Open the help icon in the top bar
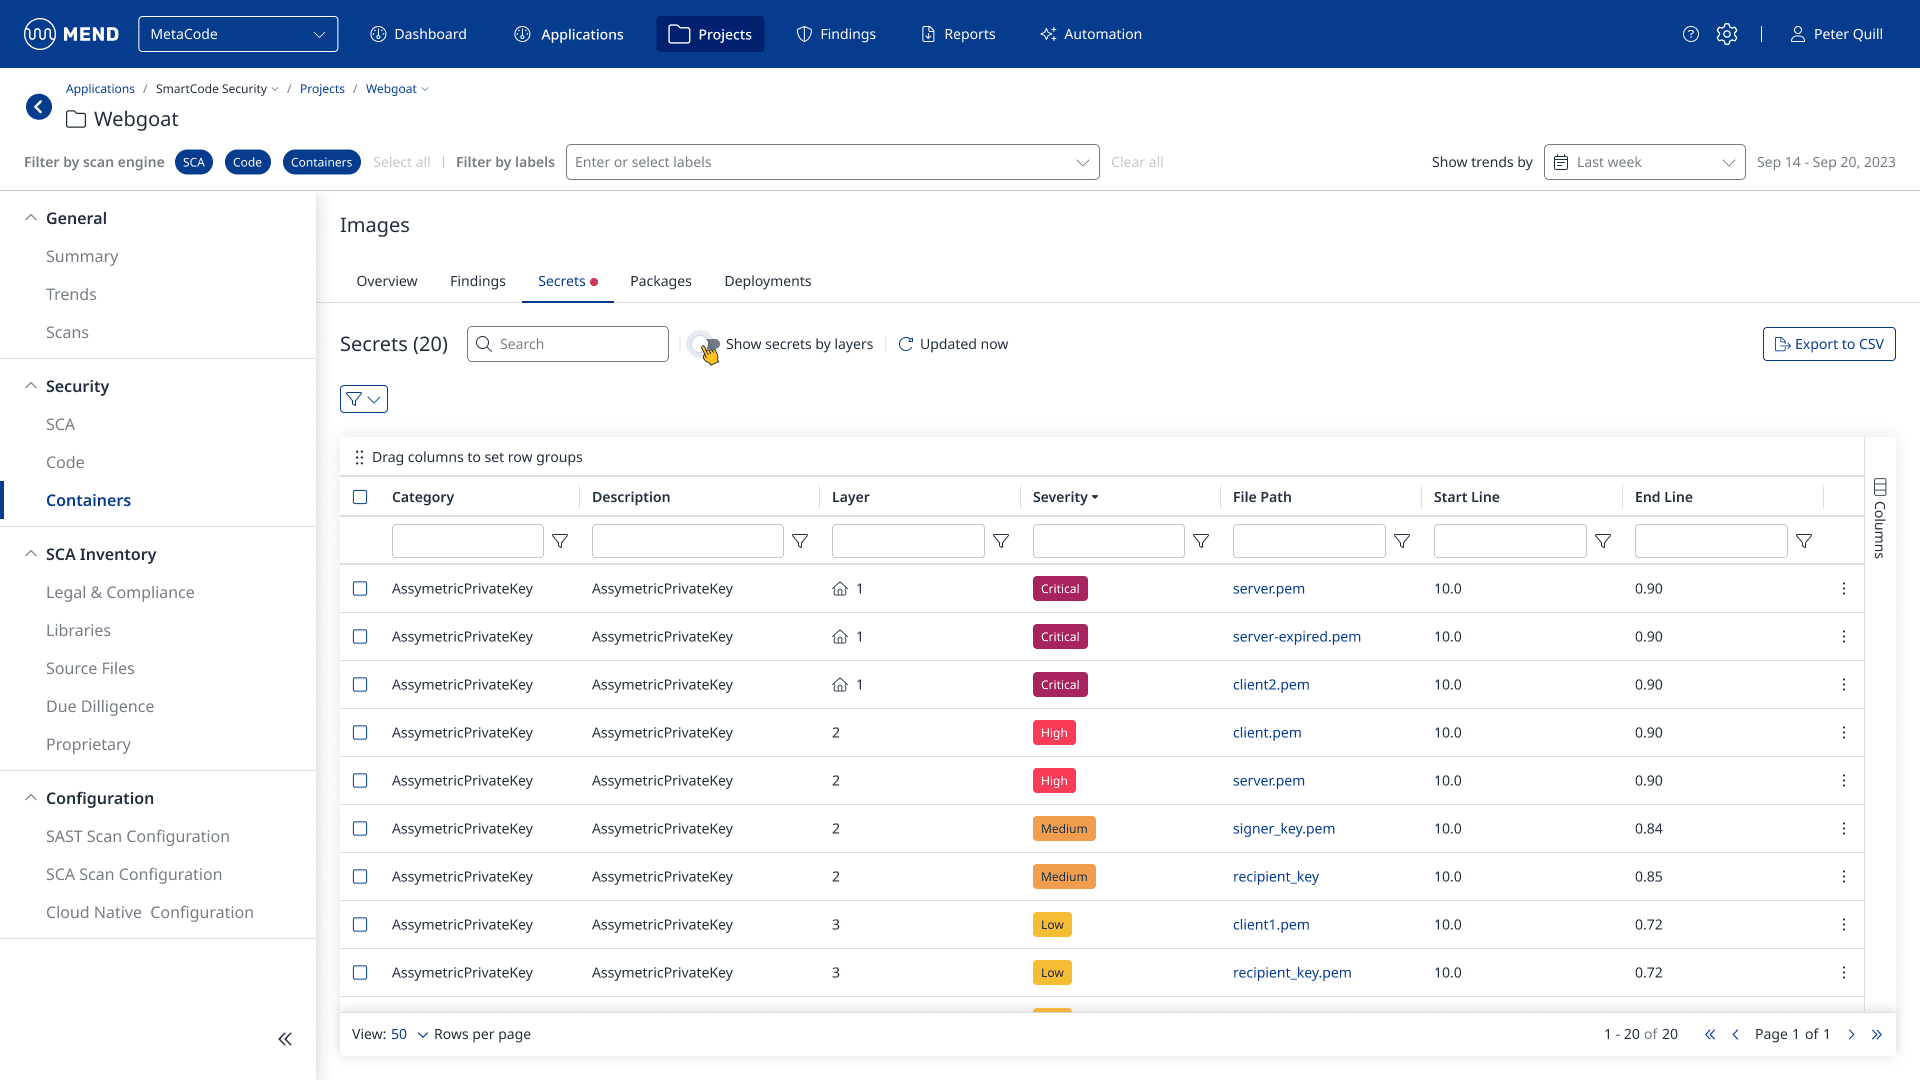The width and height of the screenshot is (1920, 1080). tap(1692, 33)
